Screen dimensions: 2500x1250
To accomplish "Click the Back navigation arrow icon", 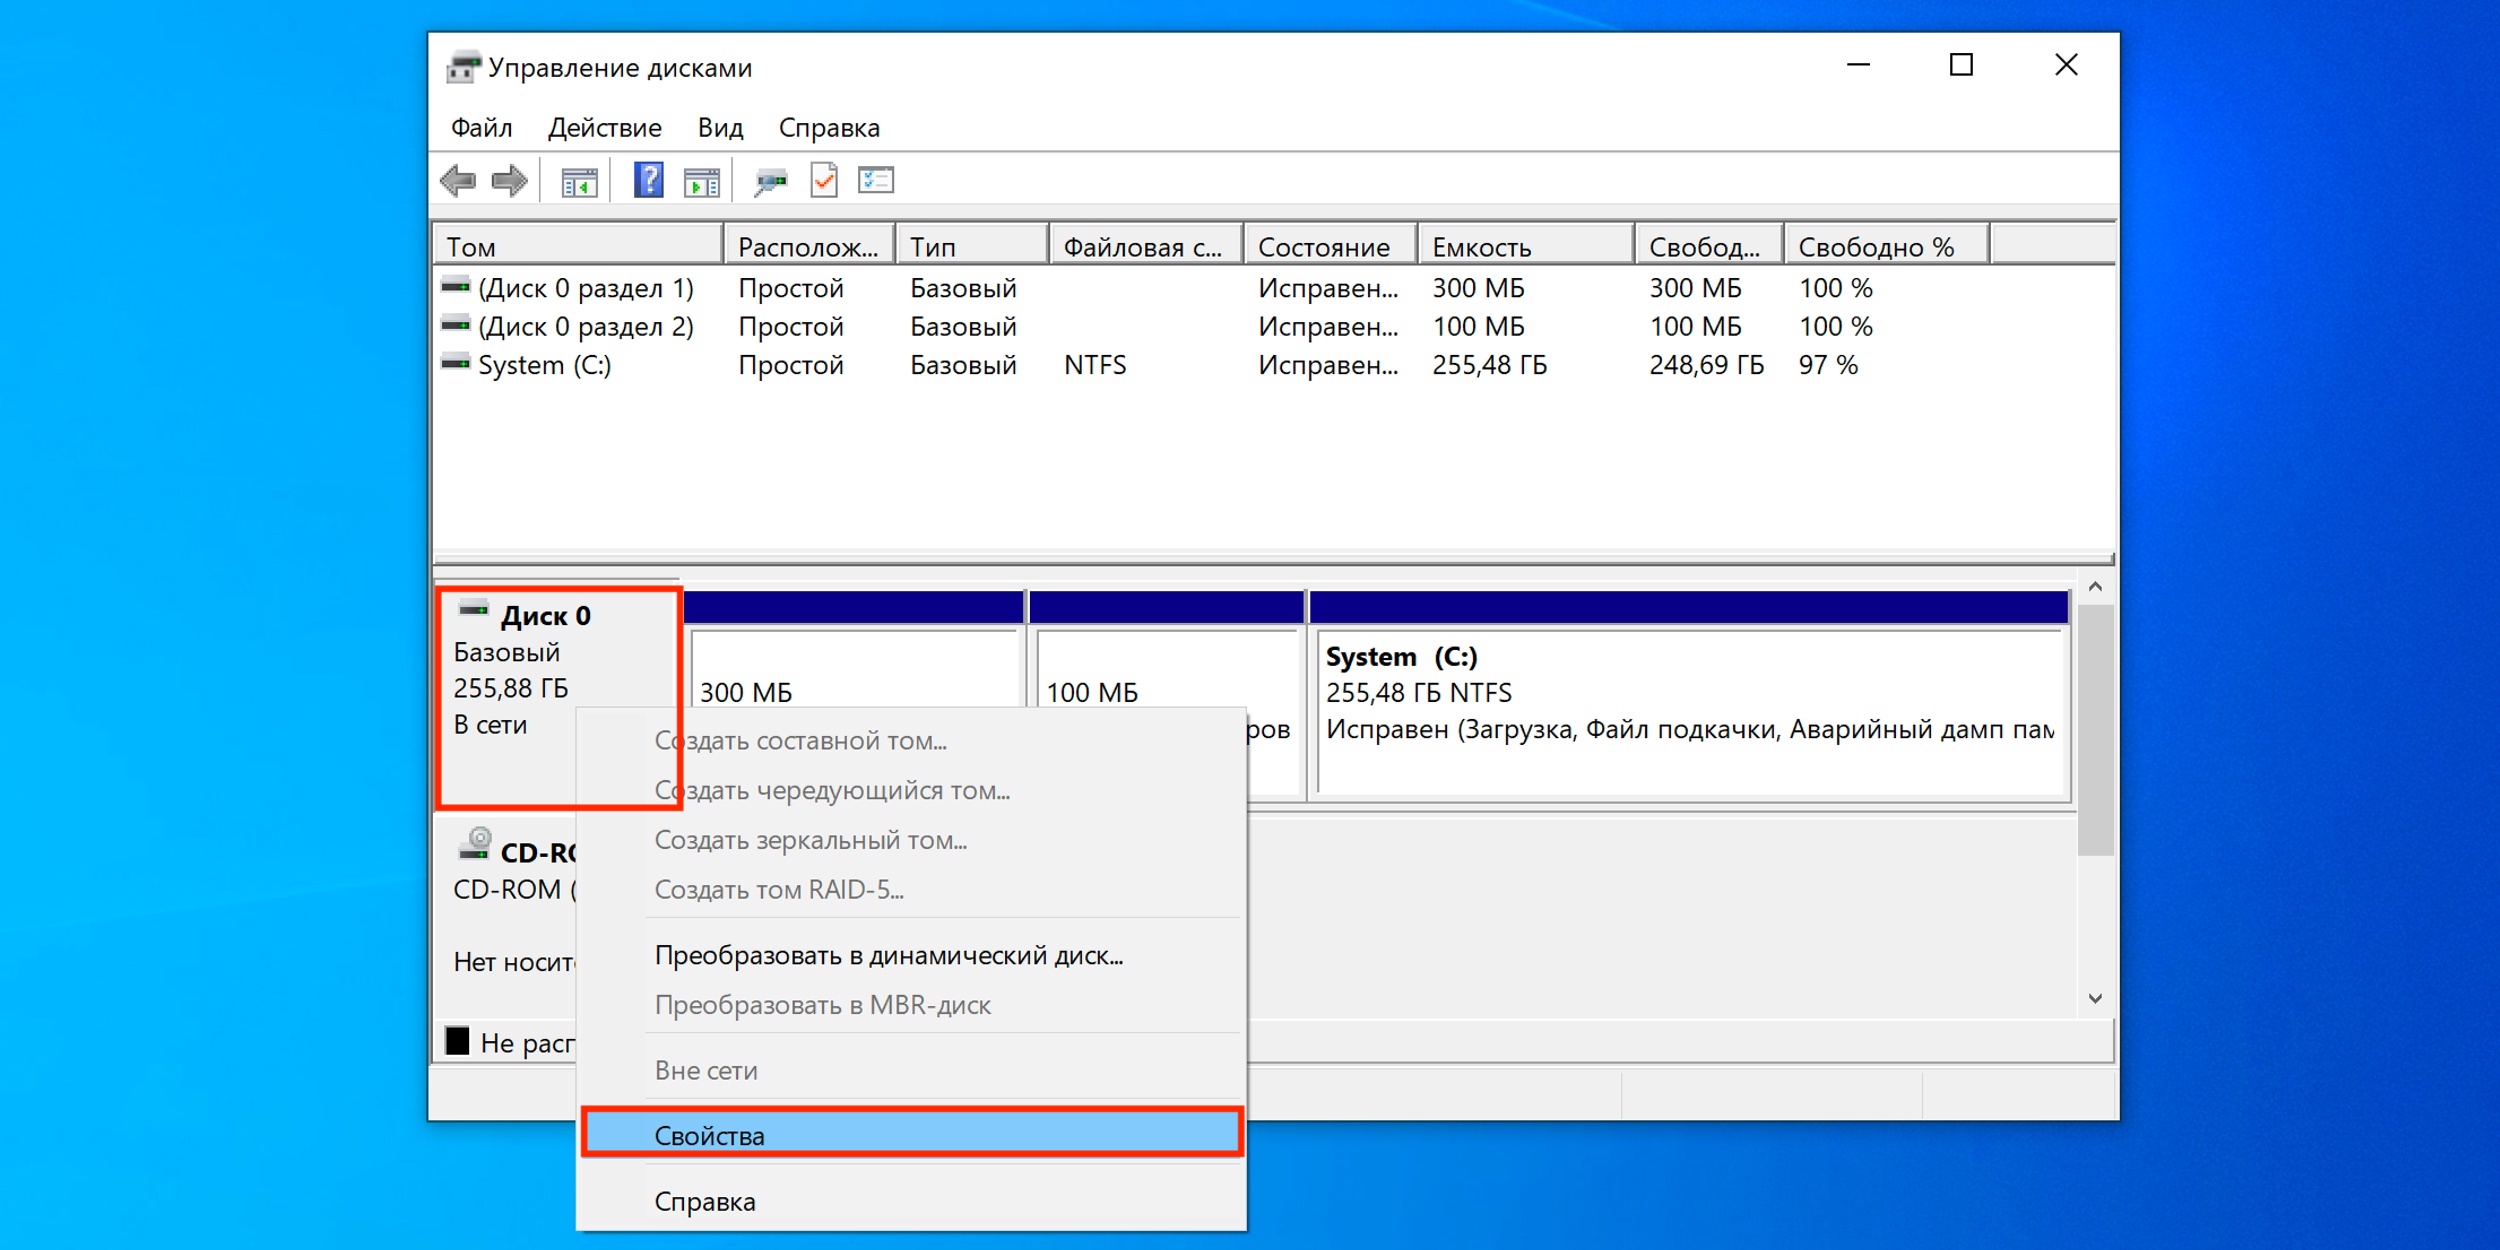I will pyautogui.click(x=461, y=179).
